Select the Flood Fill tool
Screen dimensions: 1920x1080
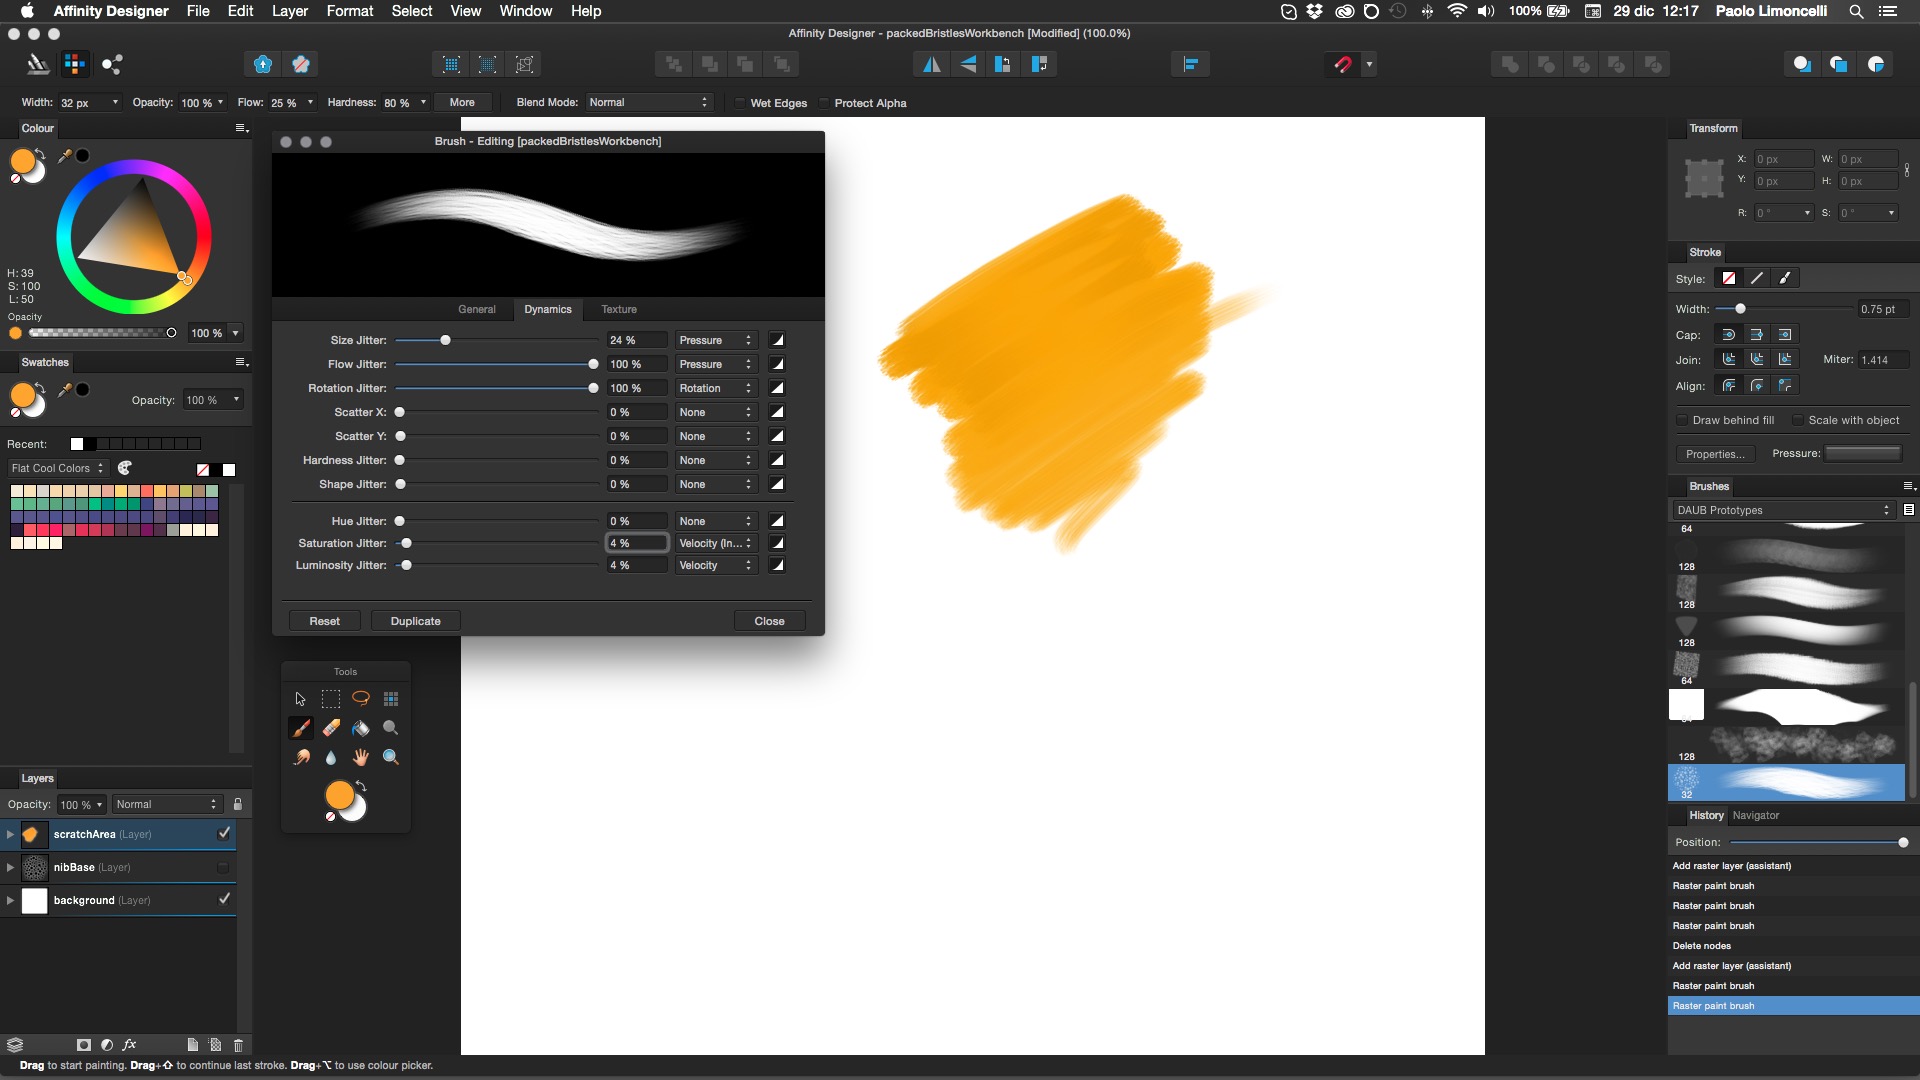(361, 728)
